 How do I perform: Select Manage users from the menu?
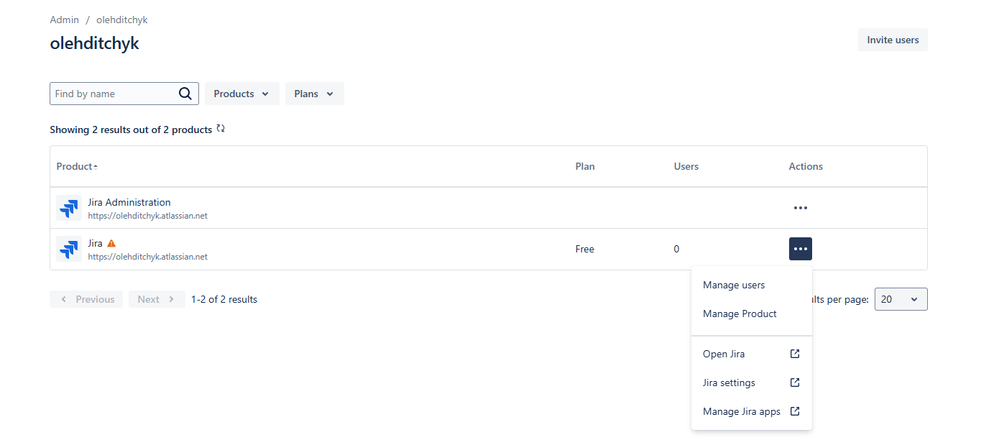[733, 285]
